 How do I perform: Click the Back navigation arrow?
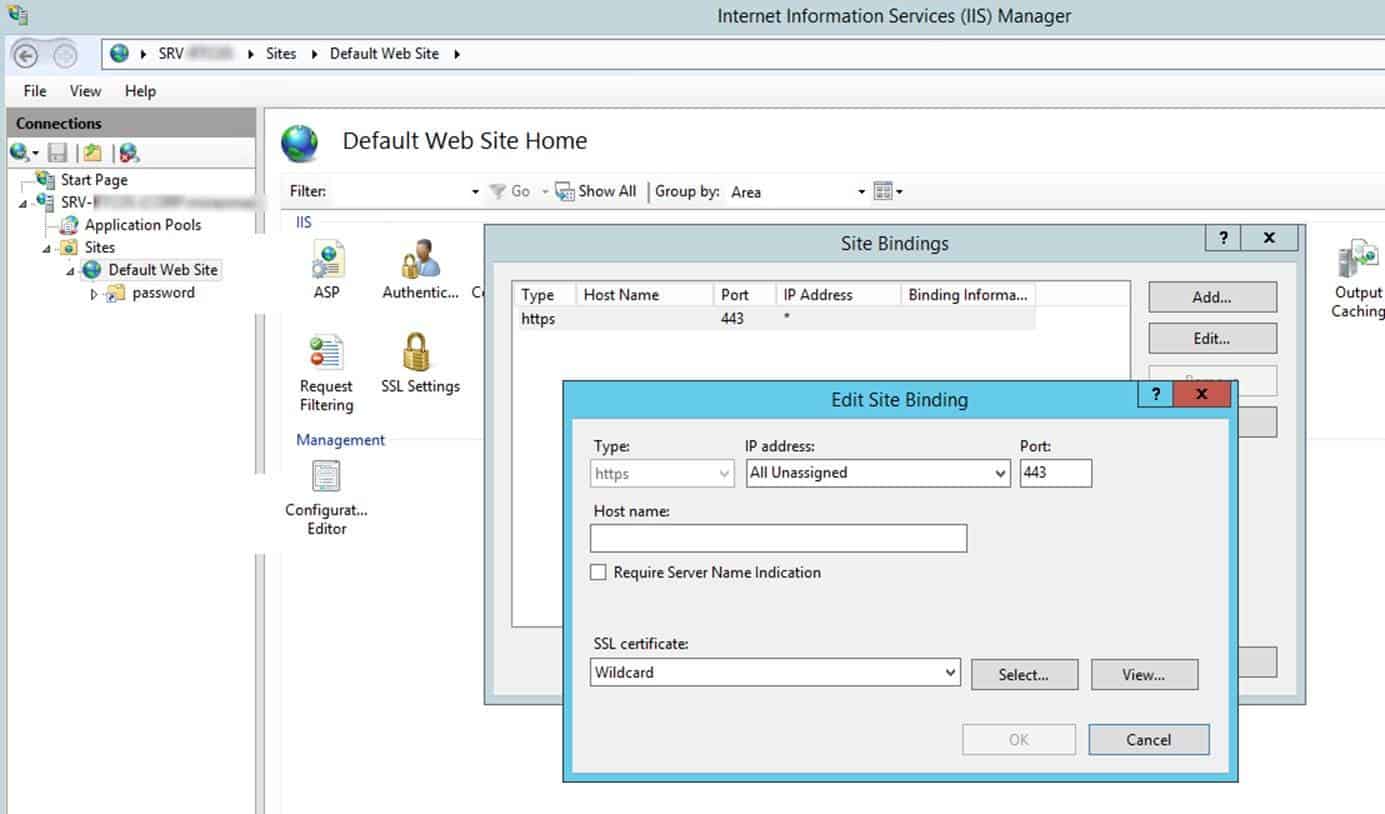click(x=26, y=55)
